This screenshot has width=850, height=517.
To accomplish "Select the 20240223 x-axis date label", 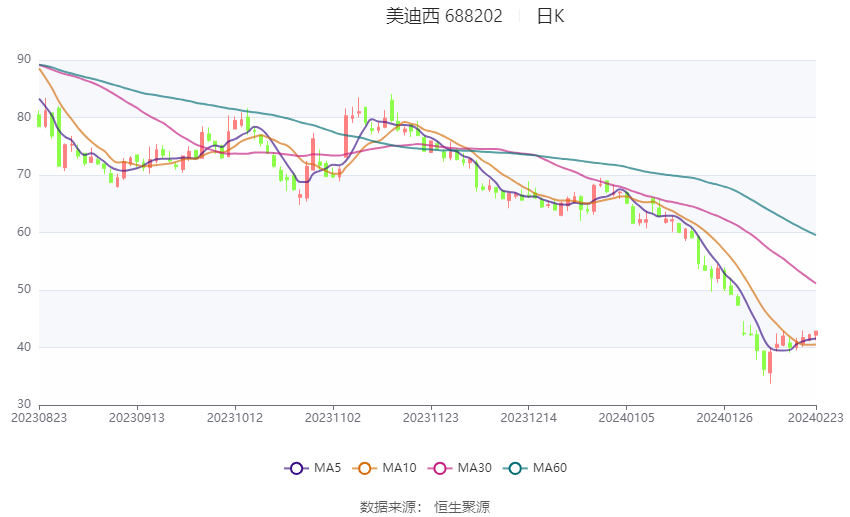I will (815, 418).
